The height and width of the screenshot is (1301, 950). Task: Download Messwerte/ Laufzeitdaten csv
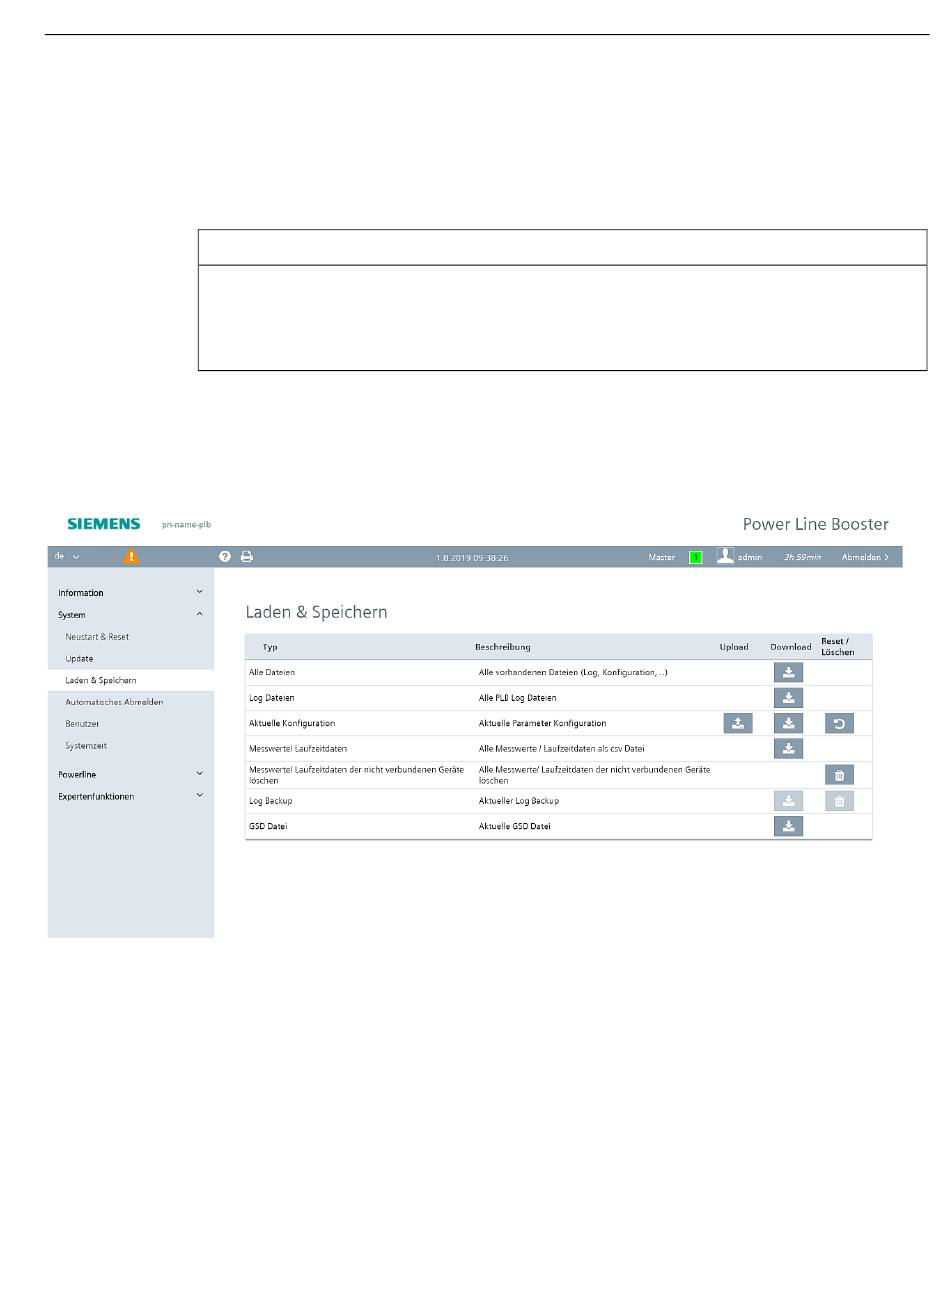point(788,748)
